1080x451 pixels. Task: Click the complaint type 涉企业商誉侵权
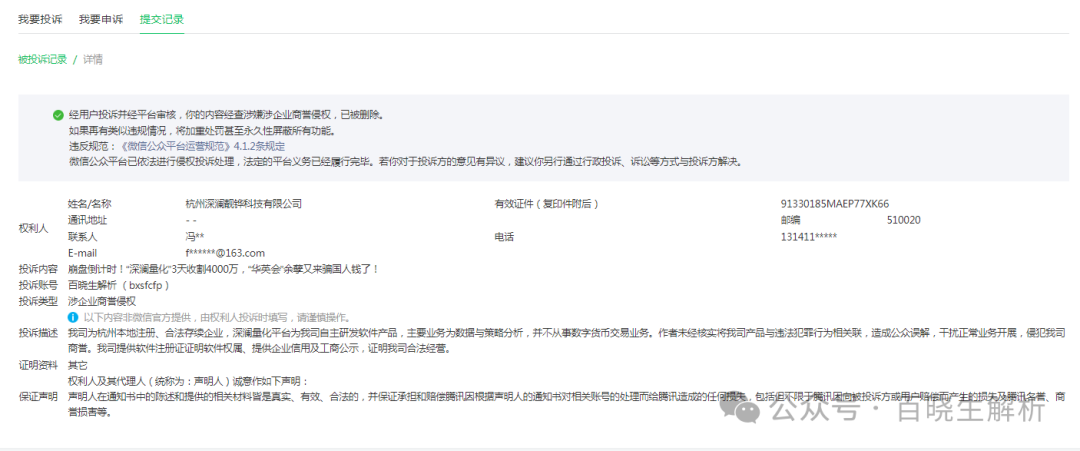point(102,301)
